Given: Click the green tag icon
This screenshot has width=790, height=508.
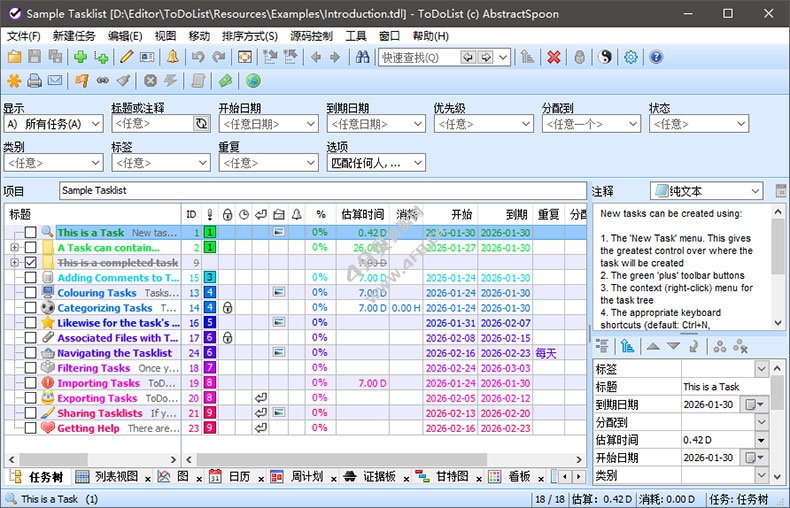Looking at the screenshot, I should click(x=226, y=81).
